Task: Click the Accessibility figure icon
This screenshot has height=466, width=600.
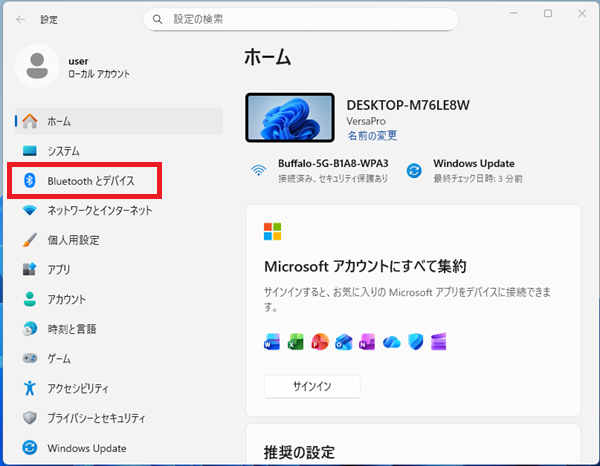Action: pyautogui.click(x=29, y=388)
